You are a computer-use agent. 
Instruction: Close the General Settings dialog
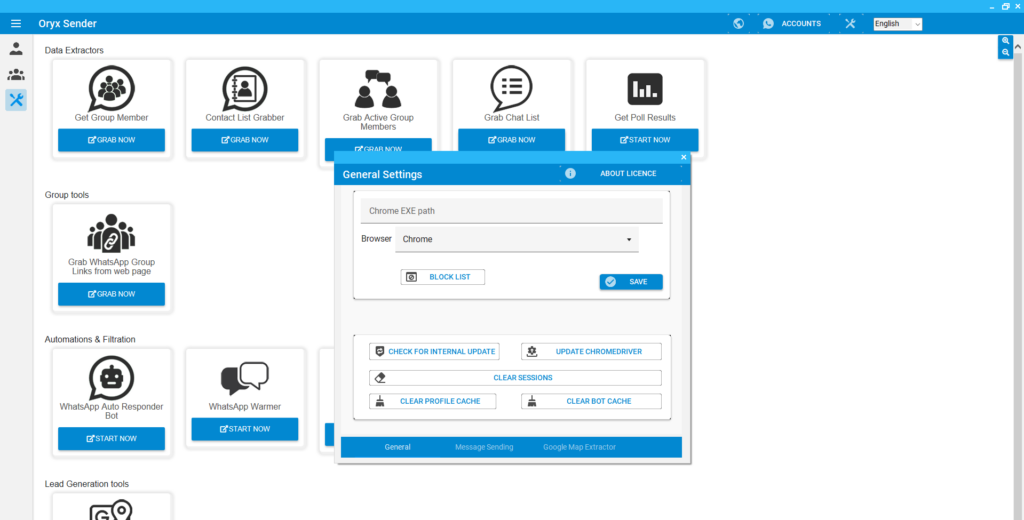coord(684,157)
